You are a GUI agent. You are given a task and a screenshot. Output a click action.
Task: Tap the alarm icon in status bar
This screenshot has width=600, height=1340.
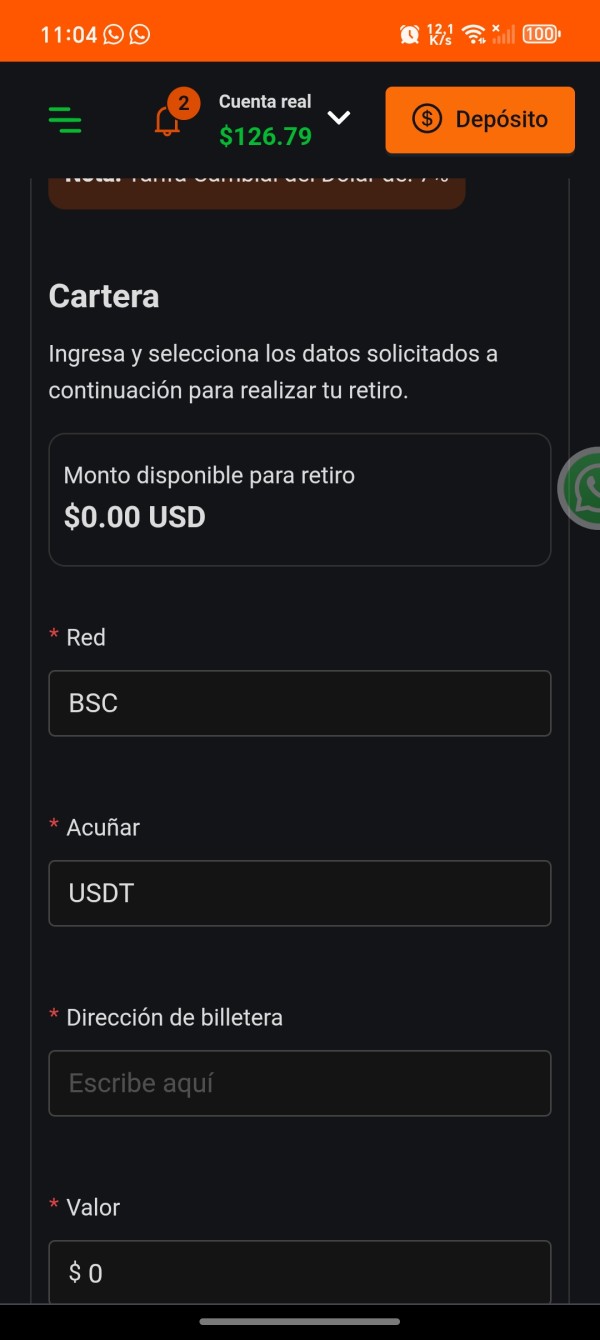[x=409, y=34]
